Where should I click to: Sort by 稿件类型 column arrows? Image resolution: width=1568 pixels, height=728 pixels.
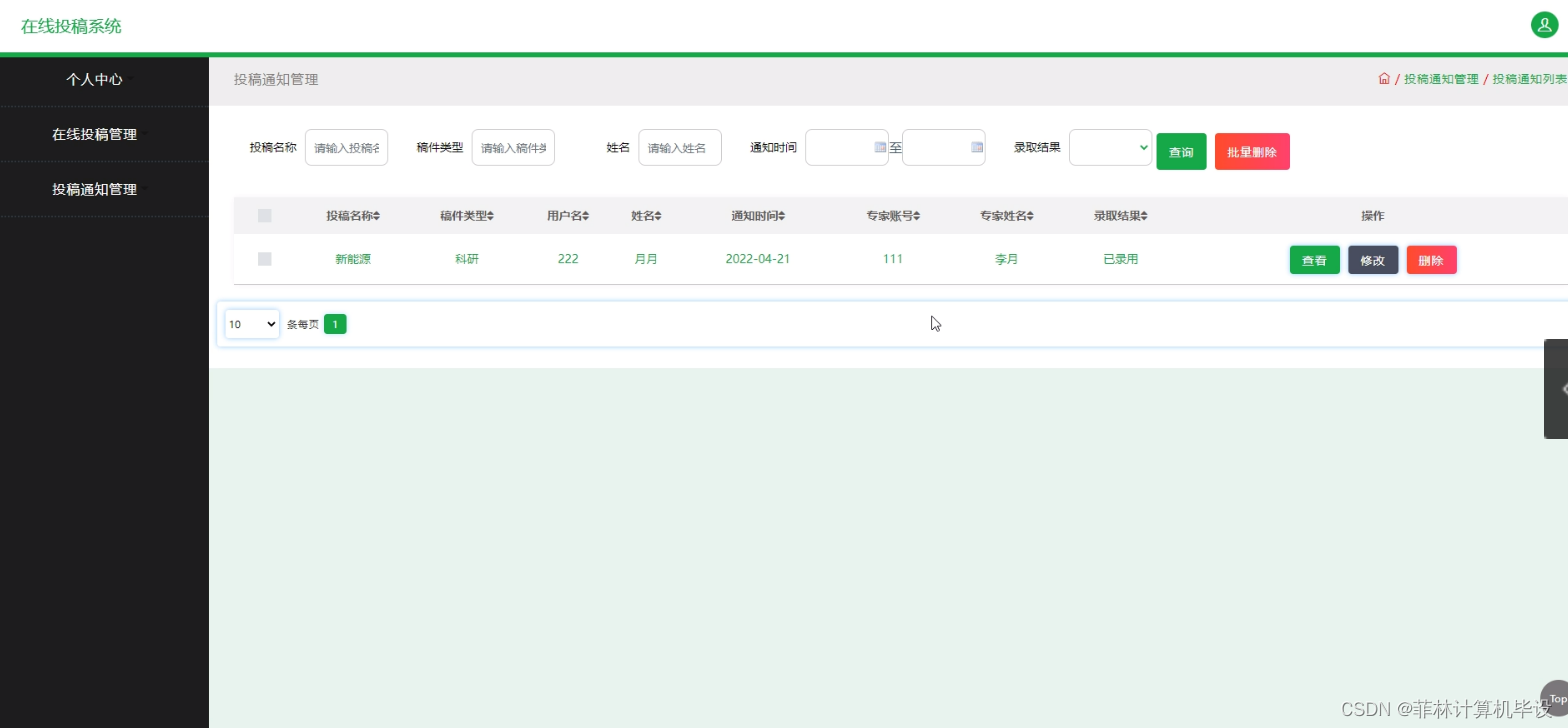click(x=491, y=216)
